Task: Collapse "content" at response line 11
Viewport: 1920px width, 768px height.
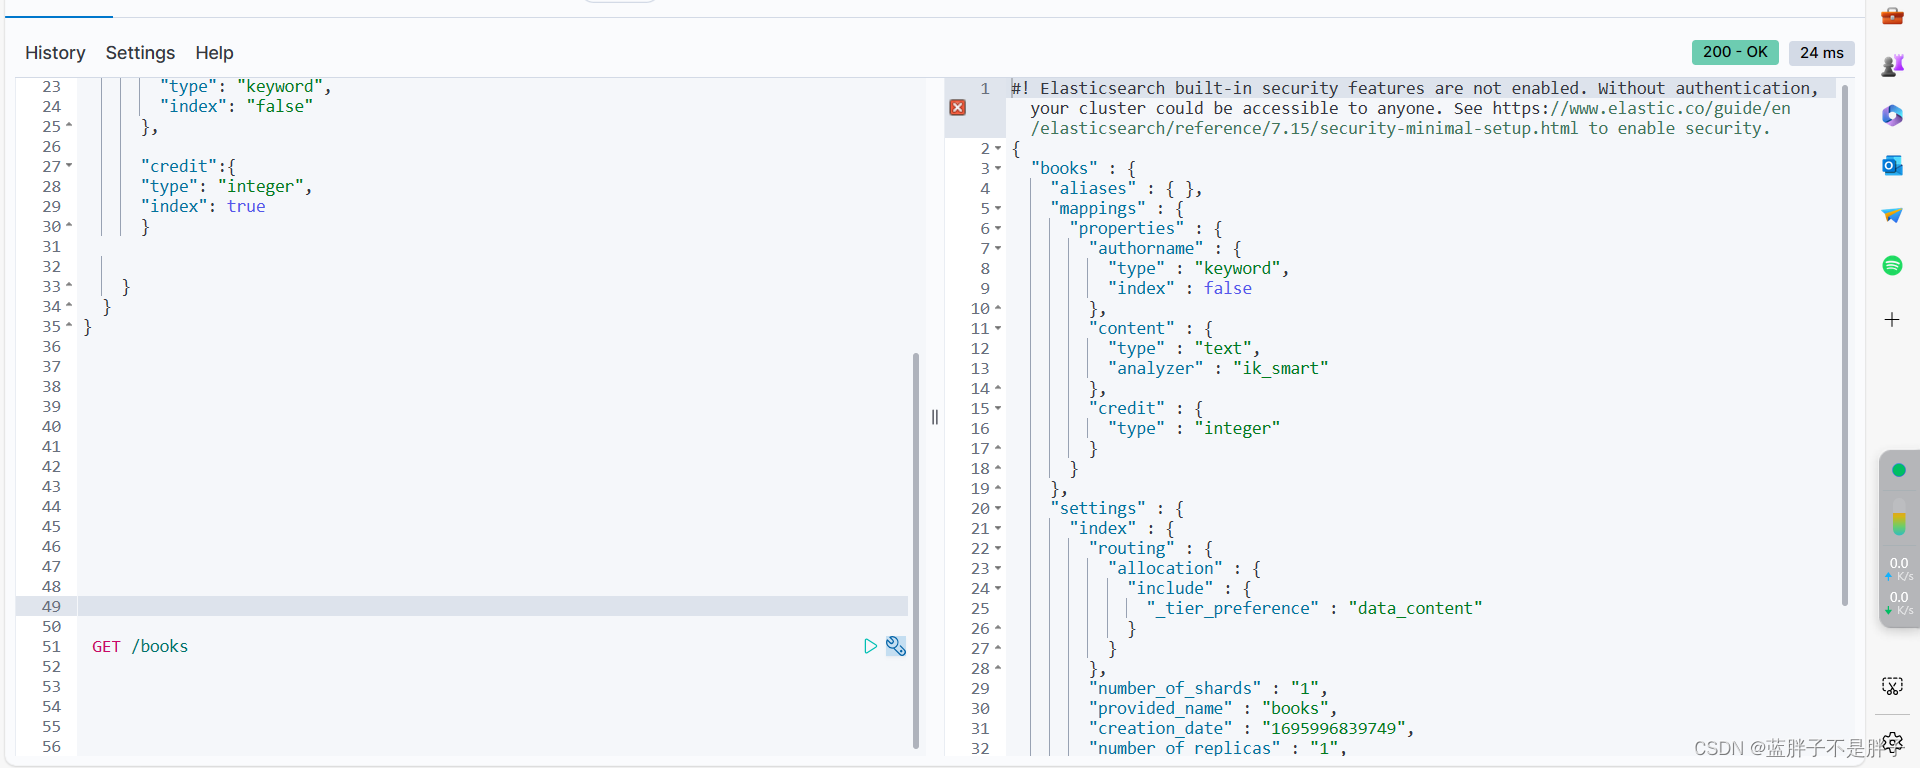Action: click(x=998, y=328)
